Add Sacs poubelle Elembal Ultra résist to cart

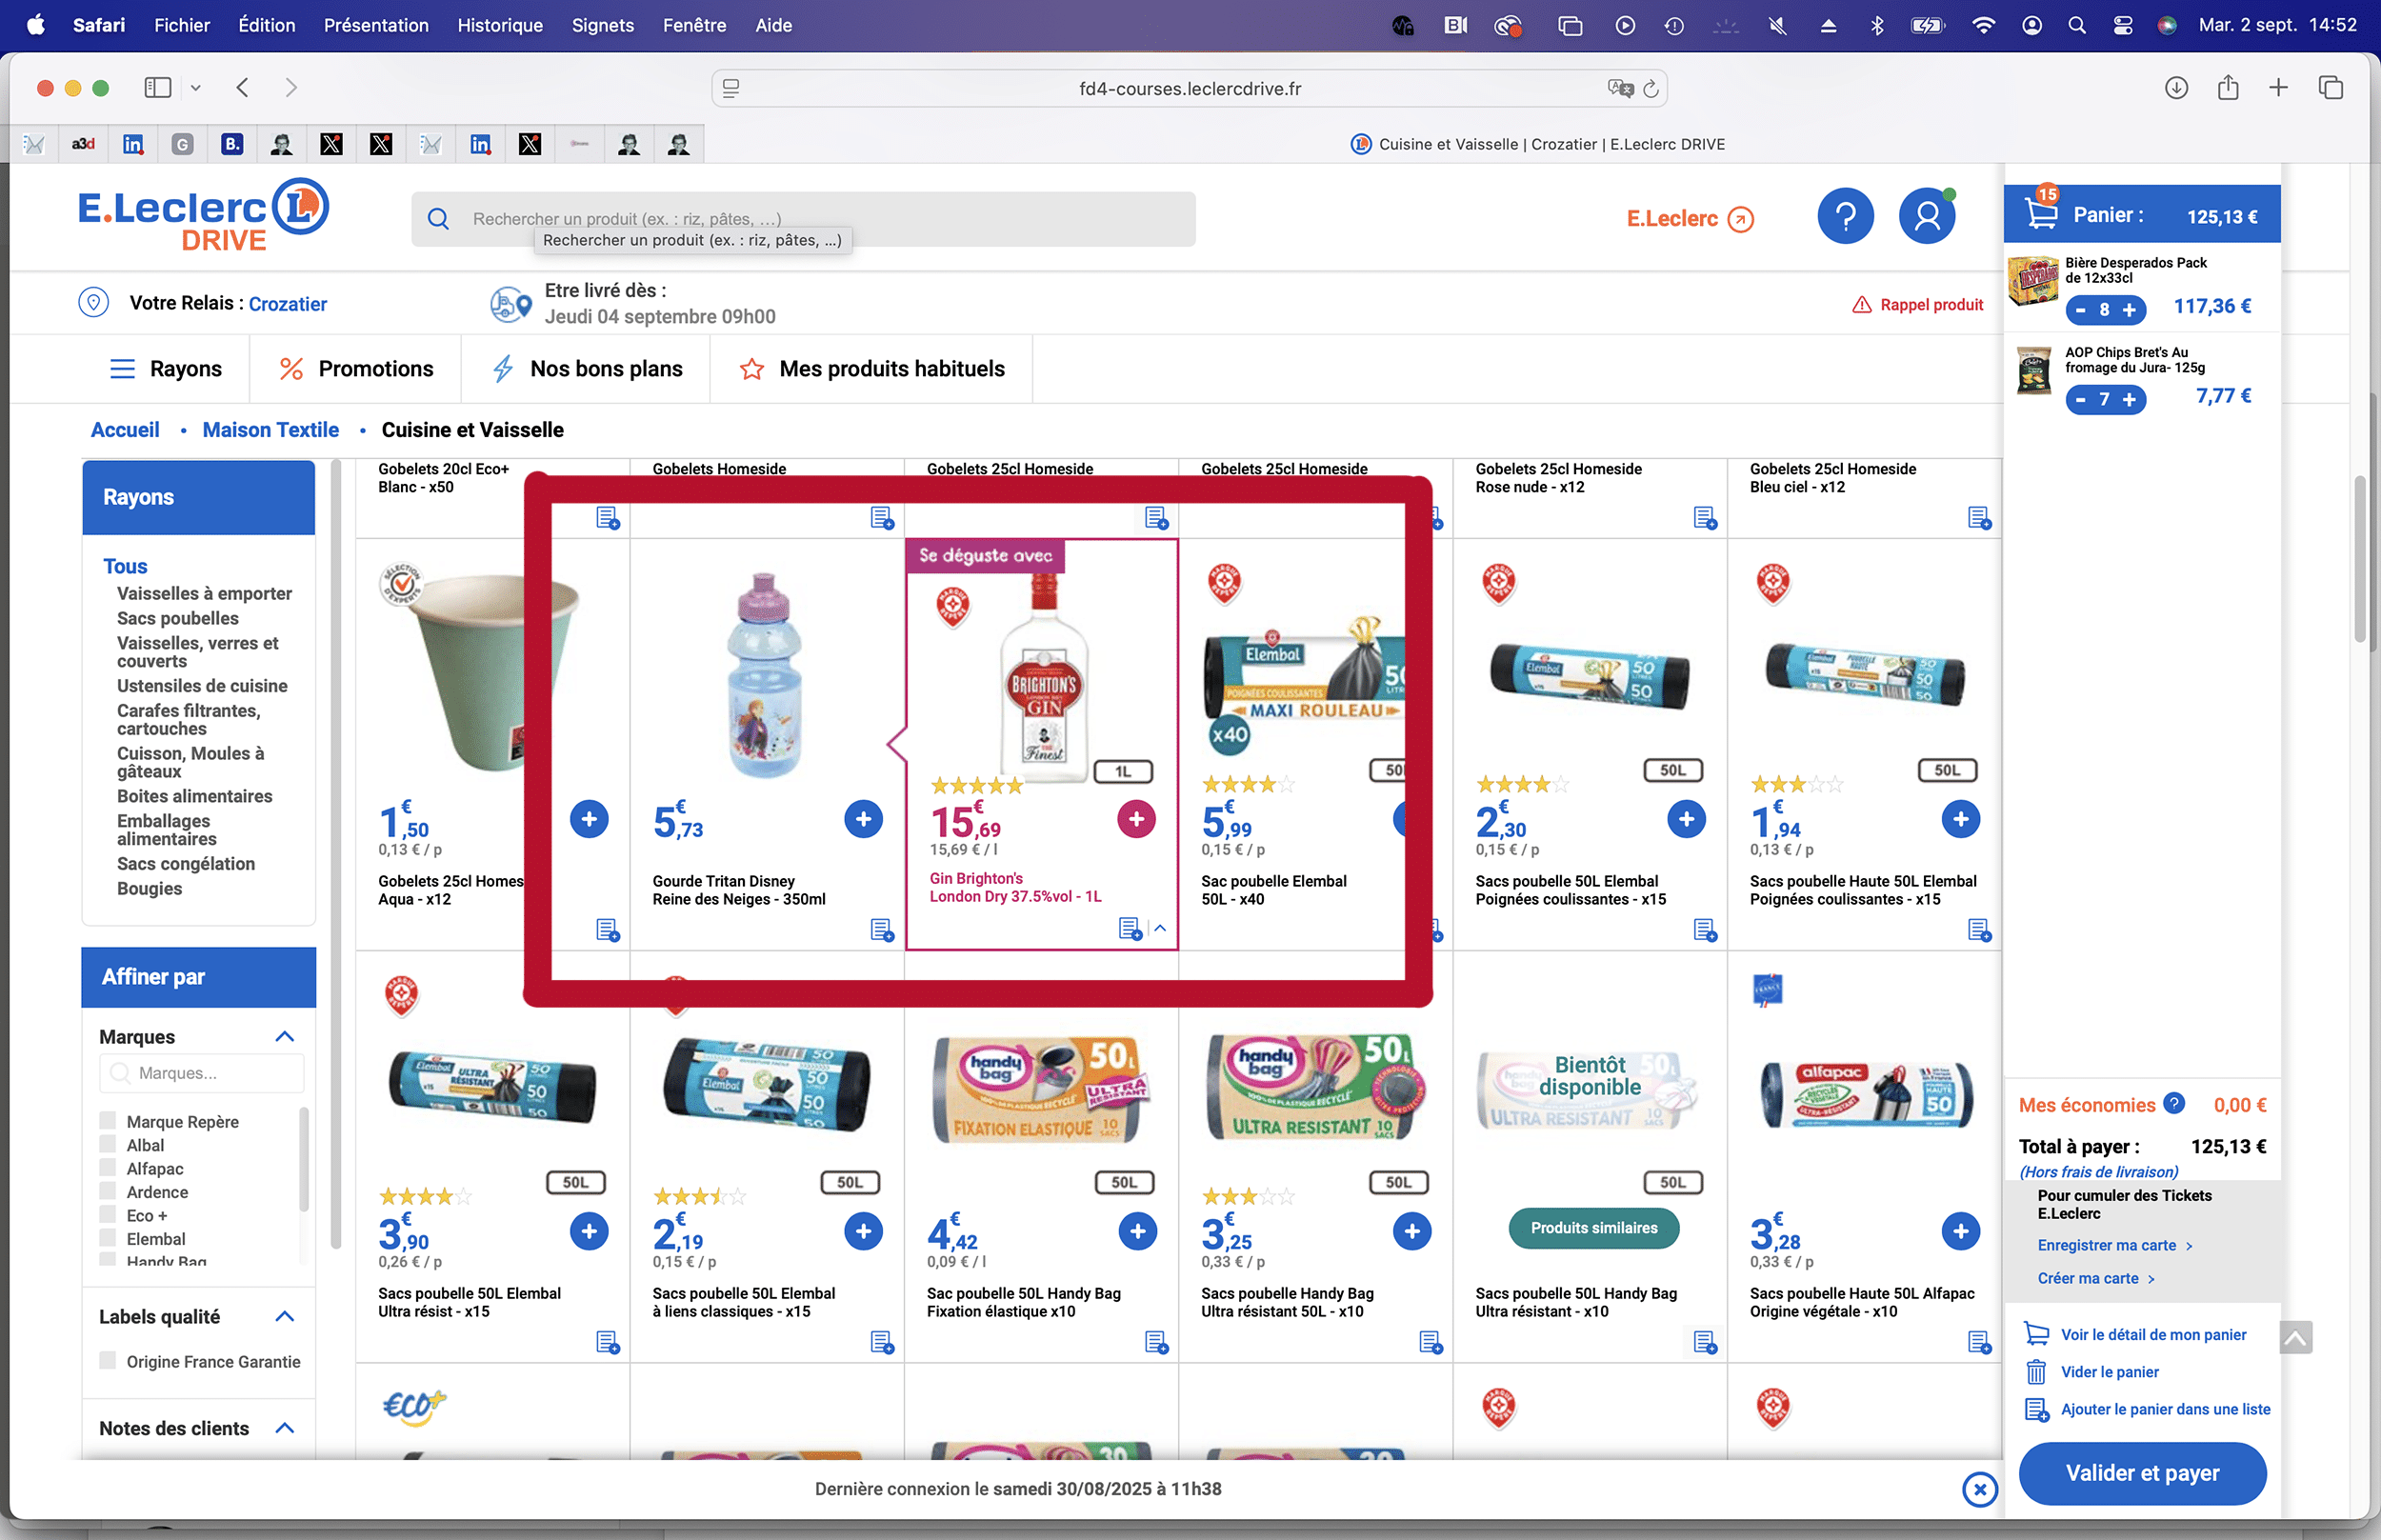point(589,1231)
